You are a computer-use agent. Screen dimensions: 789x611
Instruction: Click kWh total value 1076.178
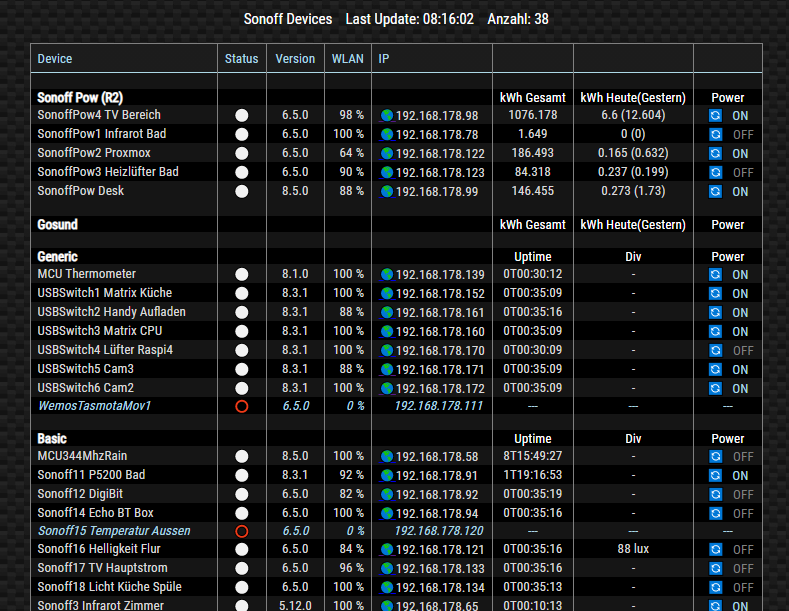(532, 115)
